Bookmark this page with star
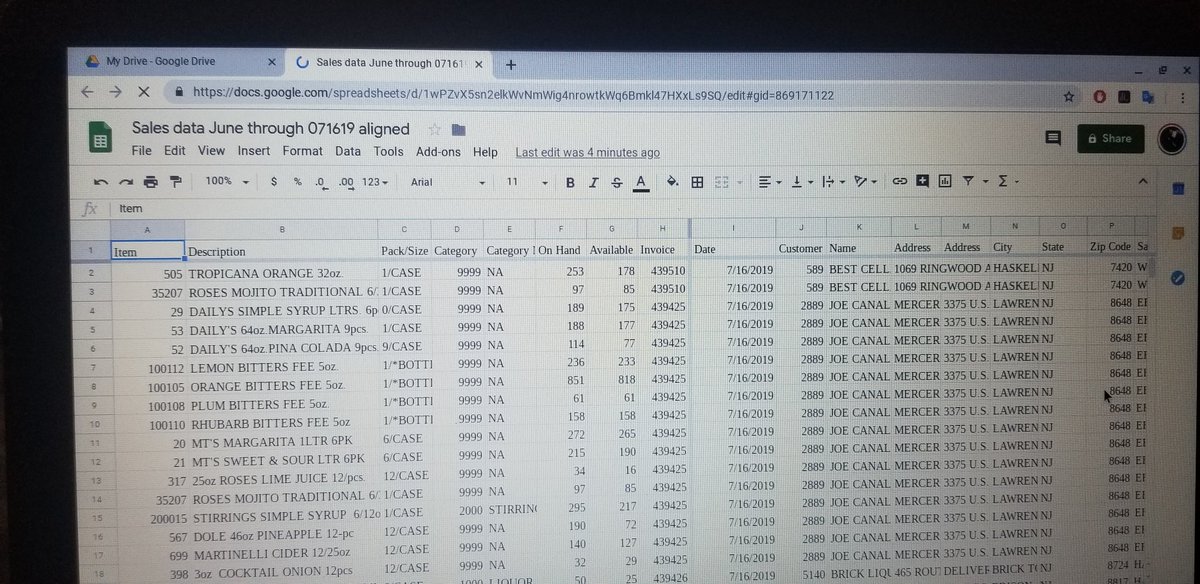Image resolution: width=1200 pixels, height=584 pixels. click(x=1069, y=97)
